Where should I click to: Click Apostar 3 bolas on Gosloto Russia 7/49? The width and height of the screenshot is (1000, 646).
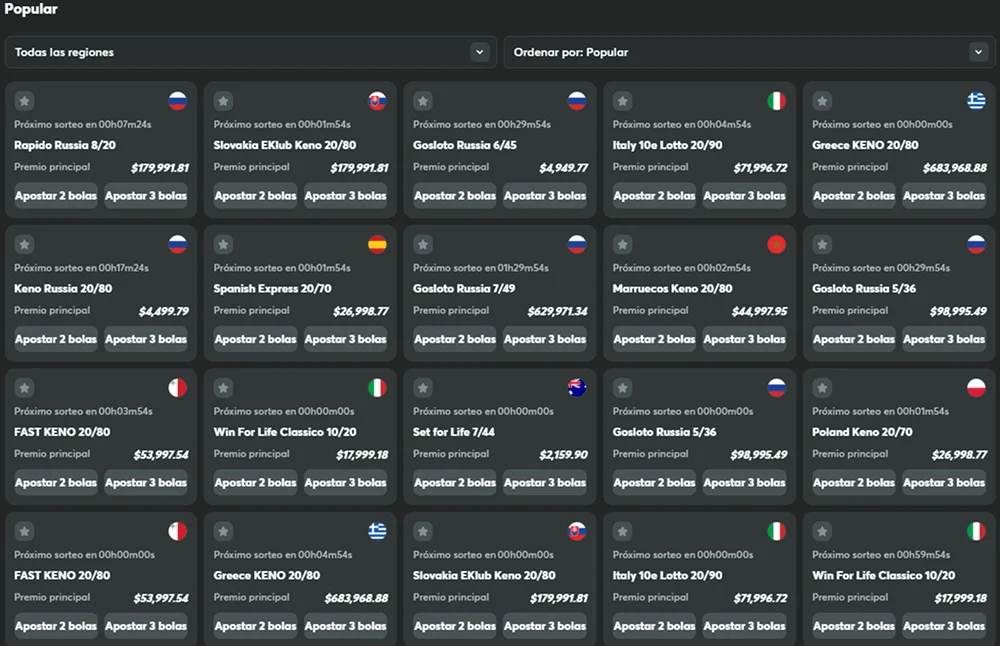[545, 339]
